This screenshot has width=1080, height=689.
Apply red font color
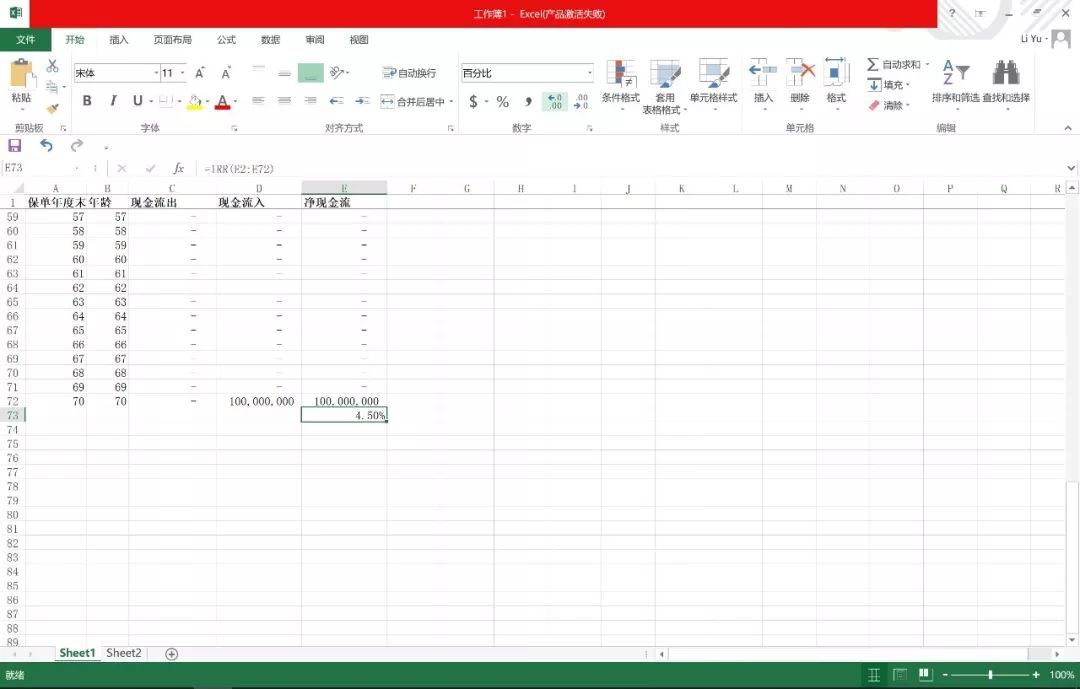click(222, 102)
